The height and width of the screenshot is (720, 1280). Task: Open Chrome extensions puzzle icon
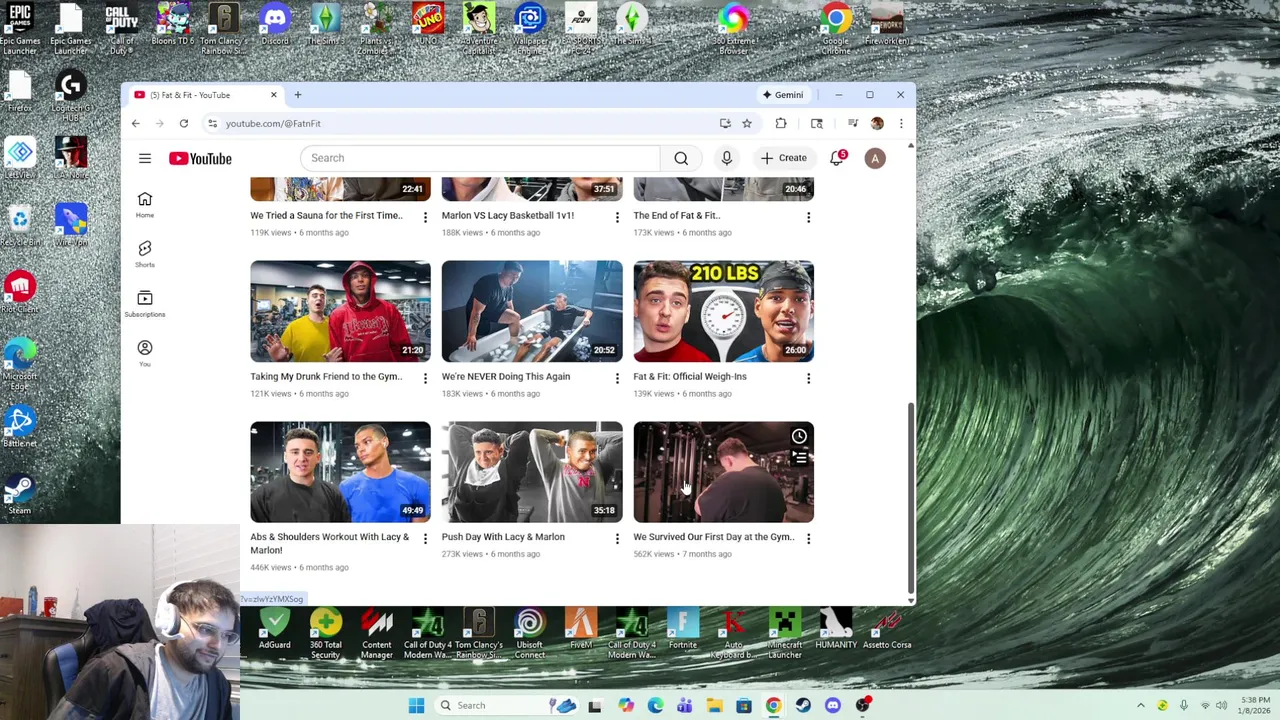[781, 123]
